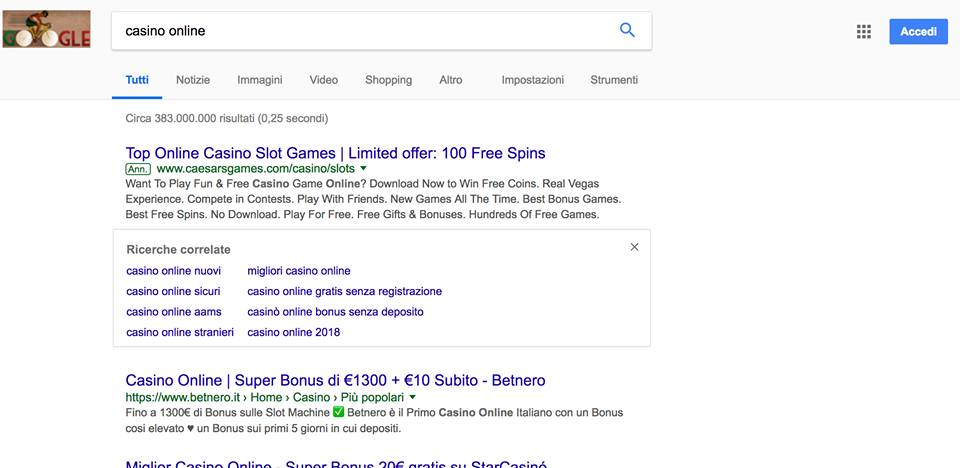Click the Google doodle logo

[47, 29]
